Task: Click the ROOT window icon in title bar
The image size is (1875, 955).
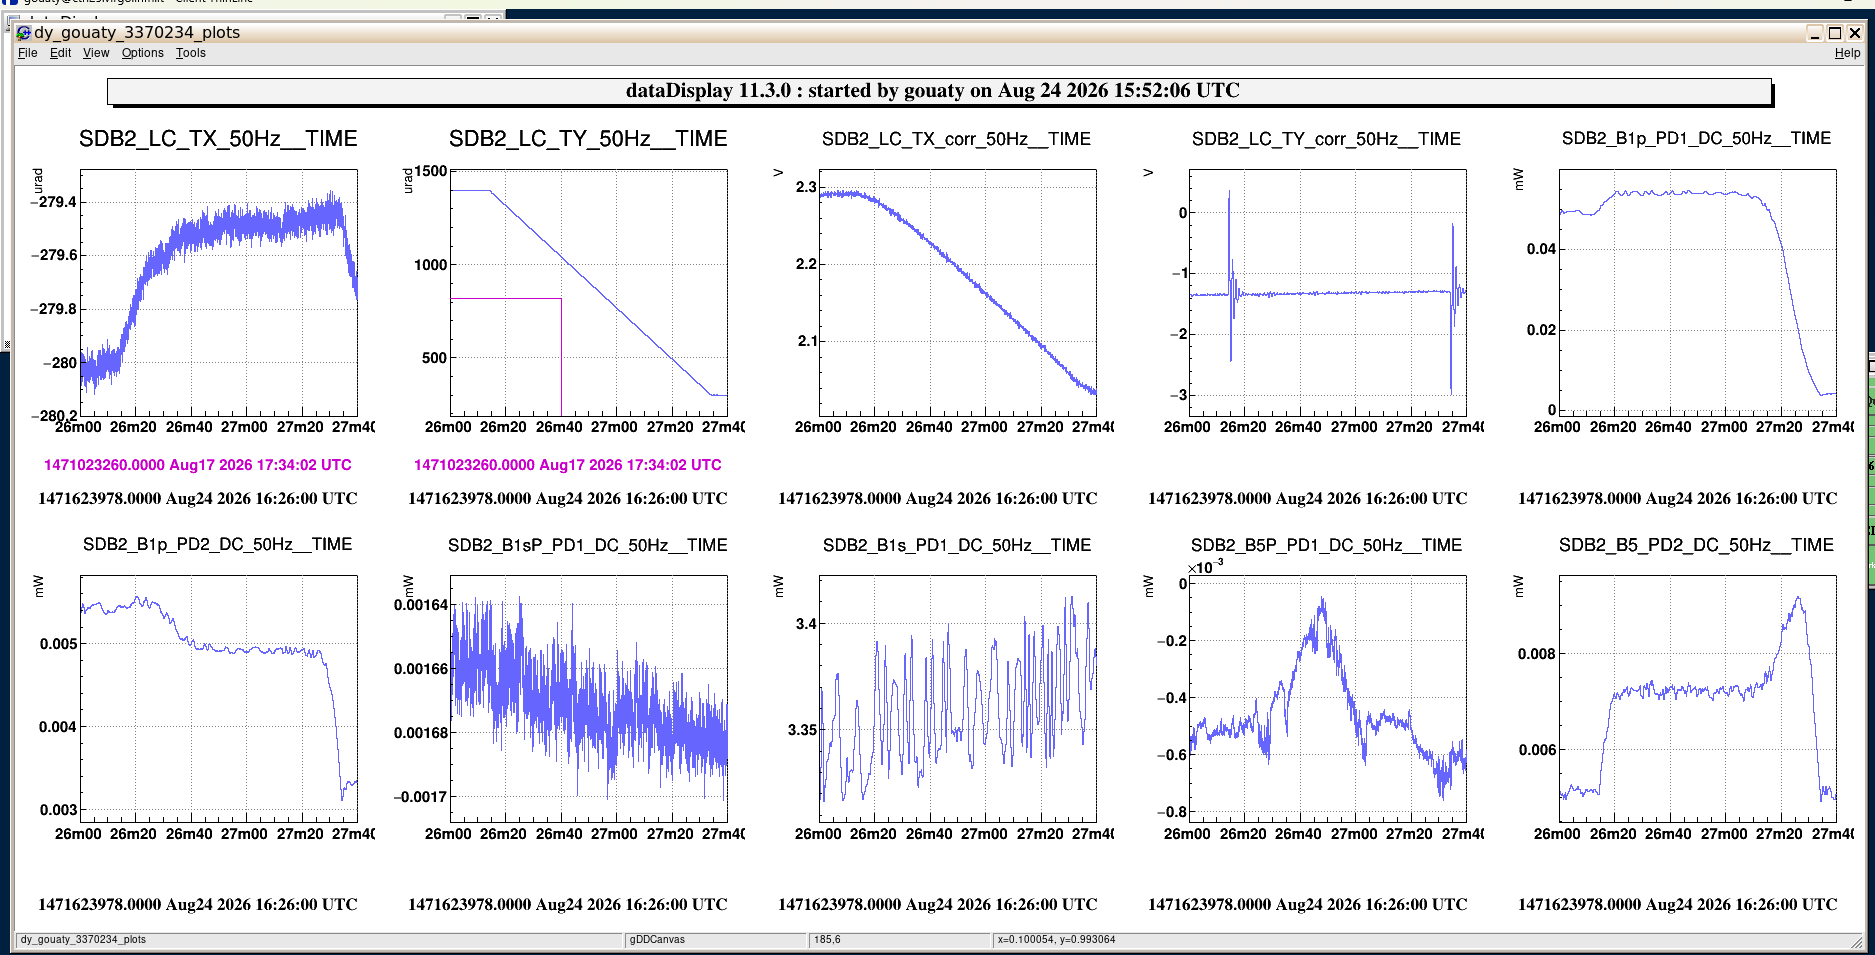Action: click(24, 32)
